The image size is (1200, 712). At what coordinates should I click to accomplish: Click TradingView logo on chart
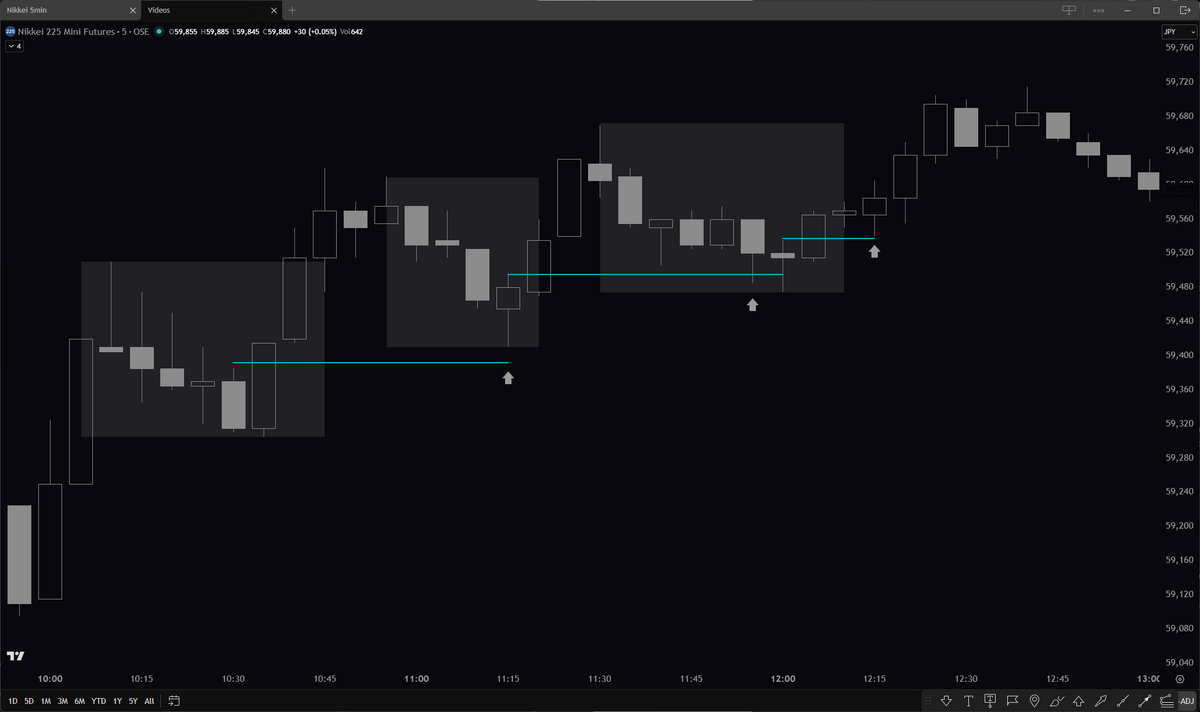pos(16,656)
